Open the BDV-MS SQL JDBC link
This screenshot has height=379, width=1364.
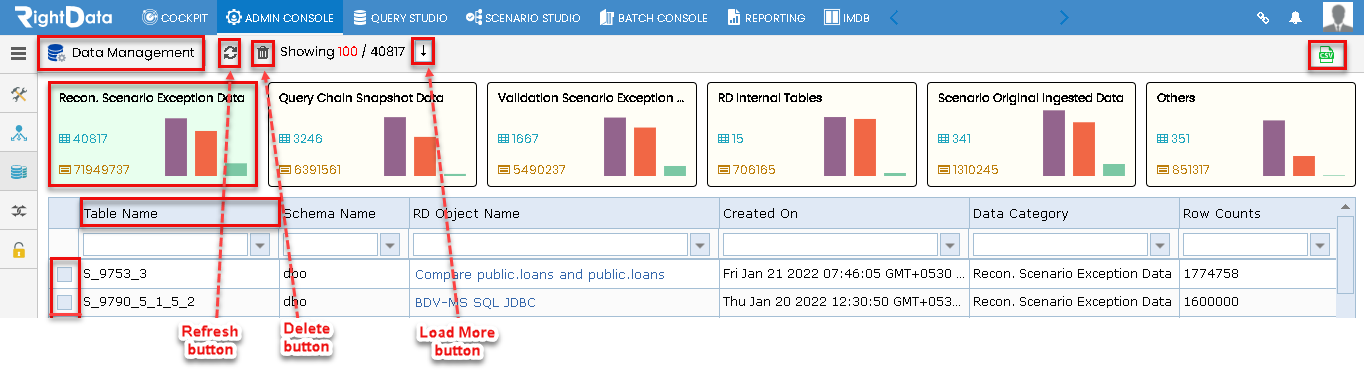[475, 301]
